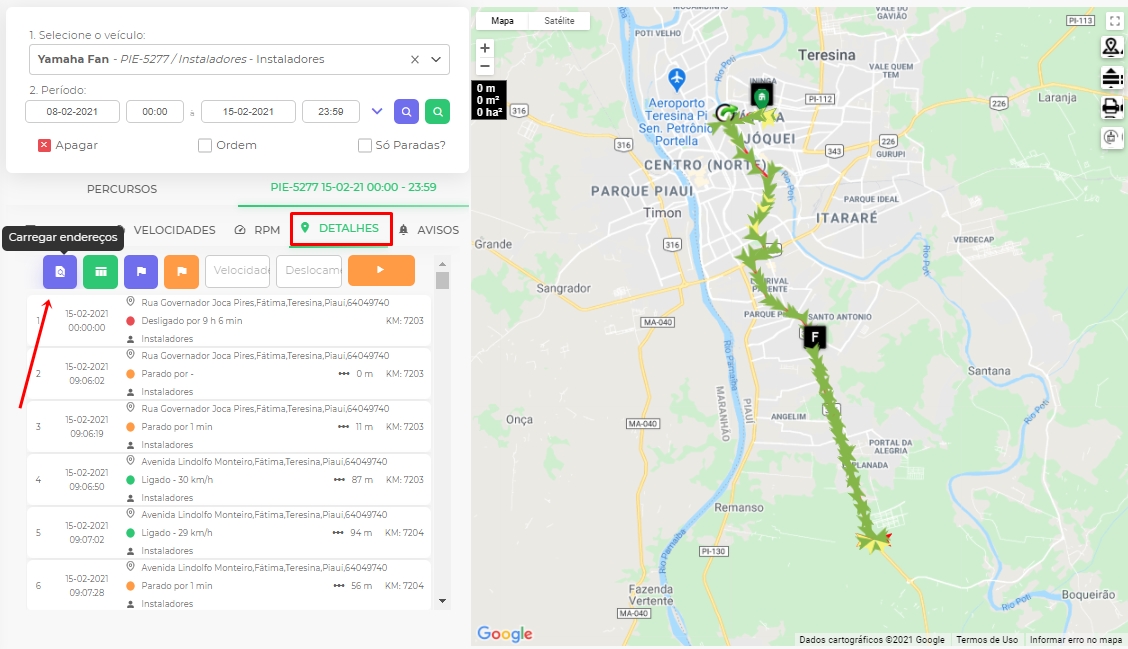Viewport: 1128px width, 649px height.
Task: Open the vehicle selection dropdown arrow
Action: 436,60
